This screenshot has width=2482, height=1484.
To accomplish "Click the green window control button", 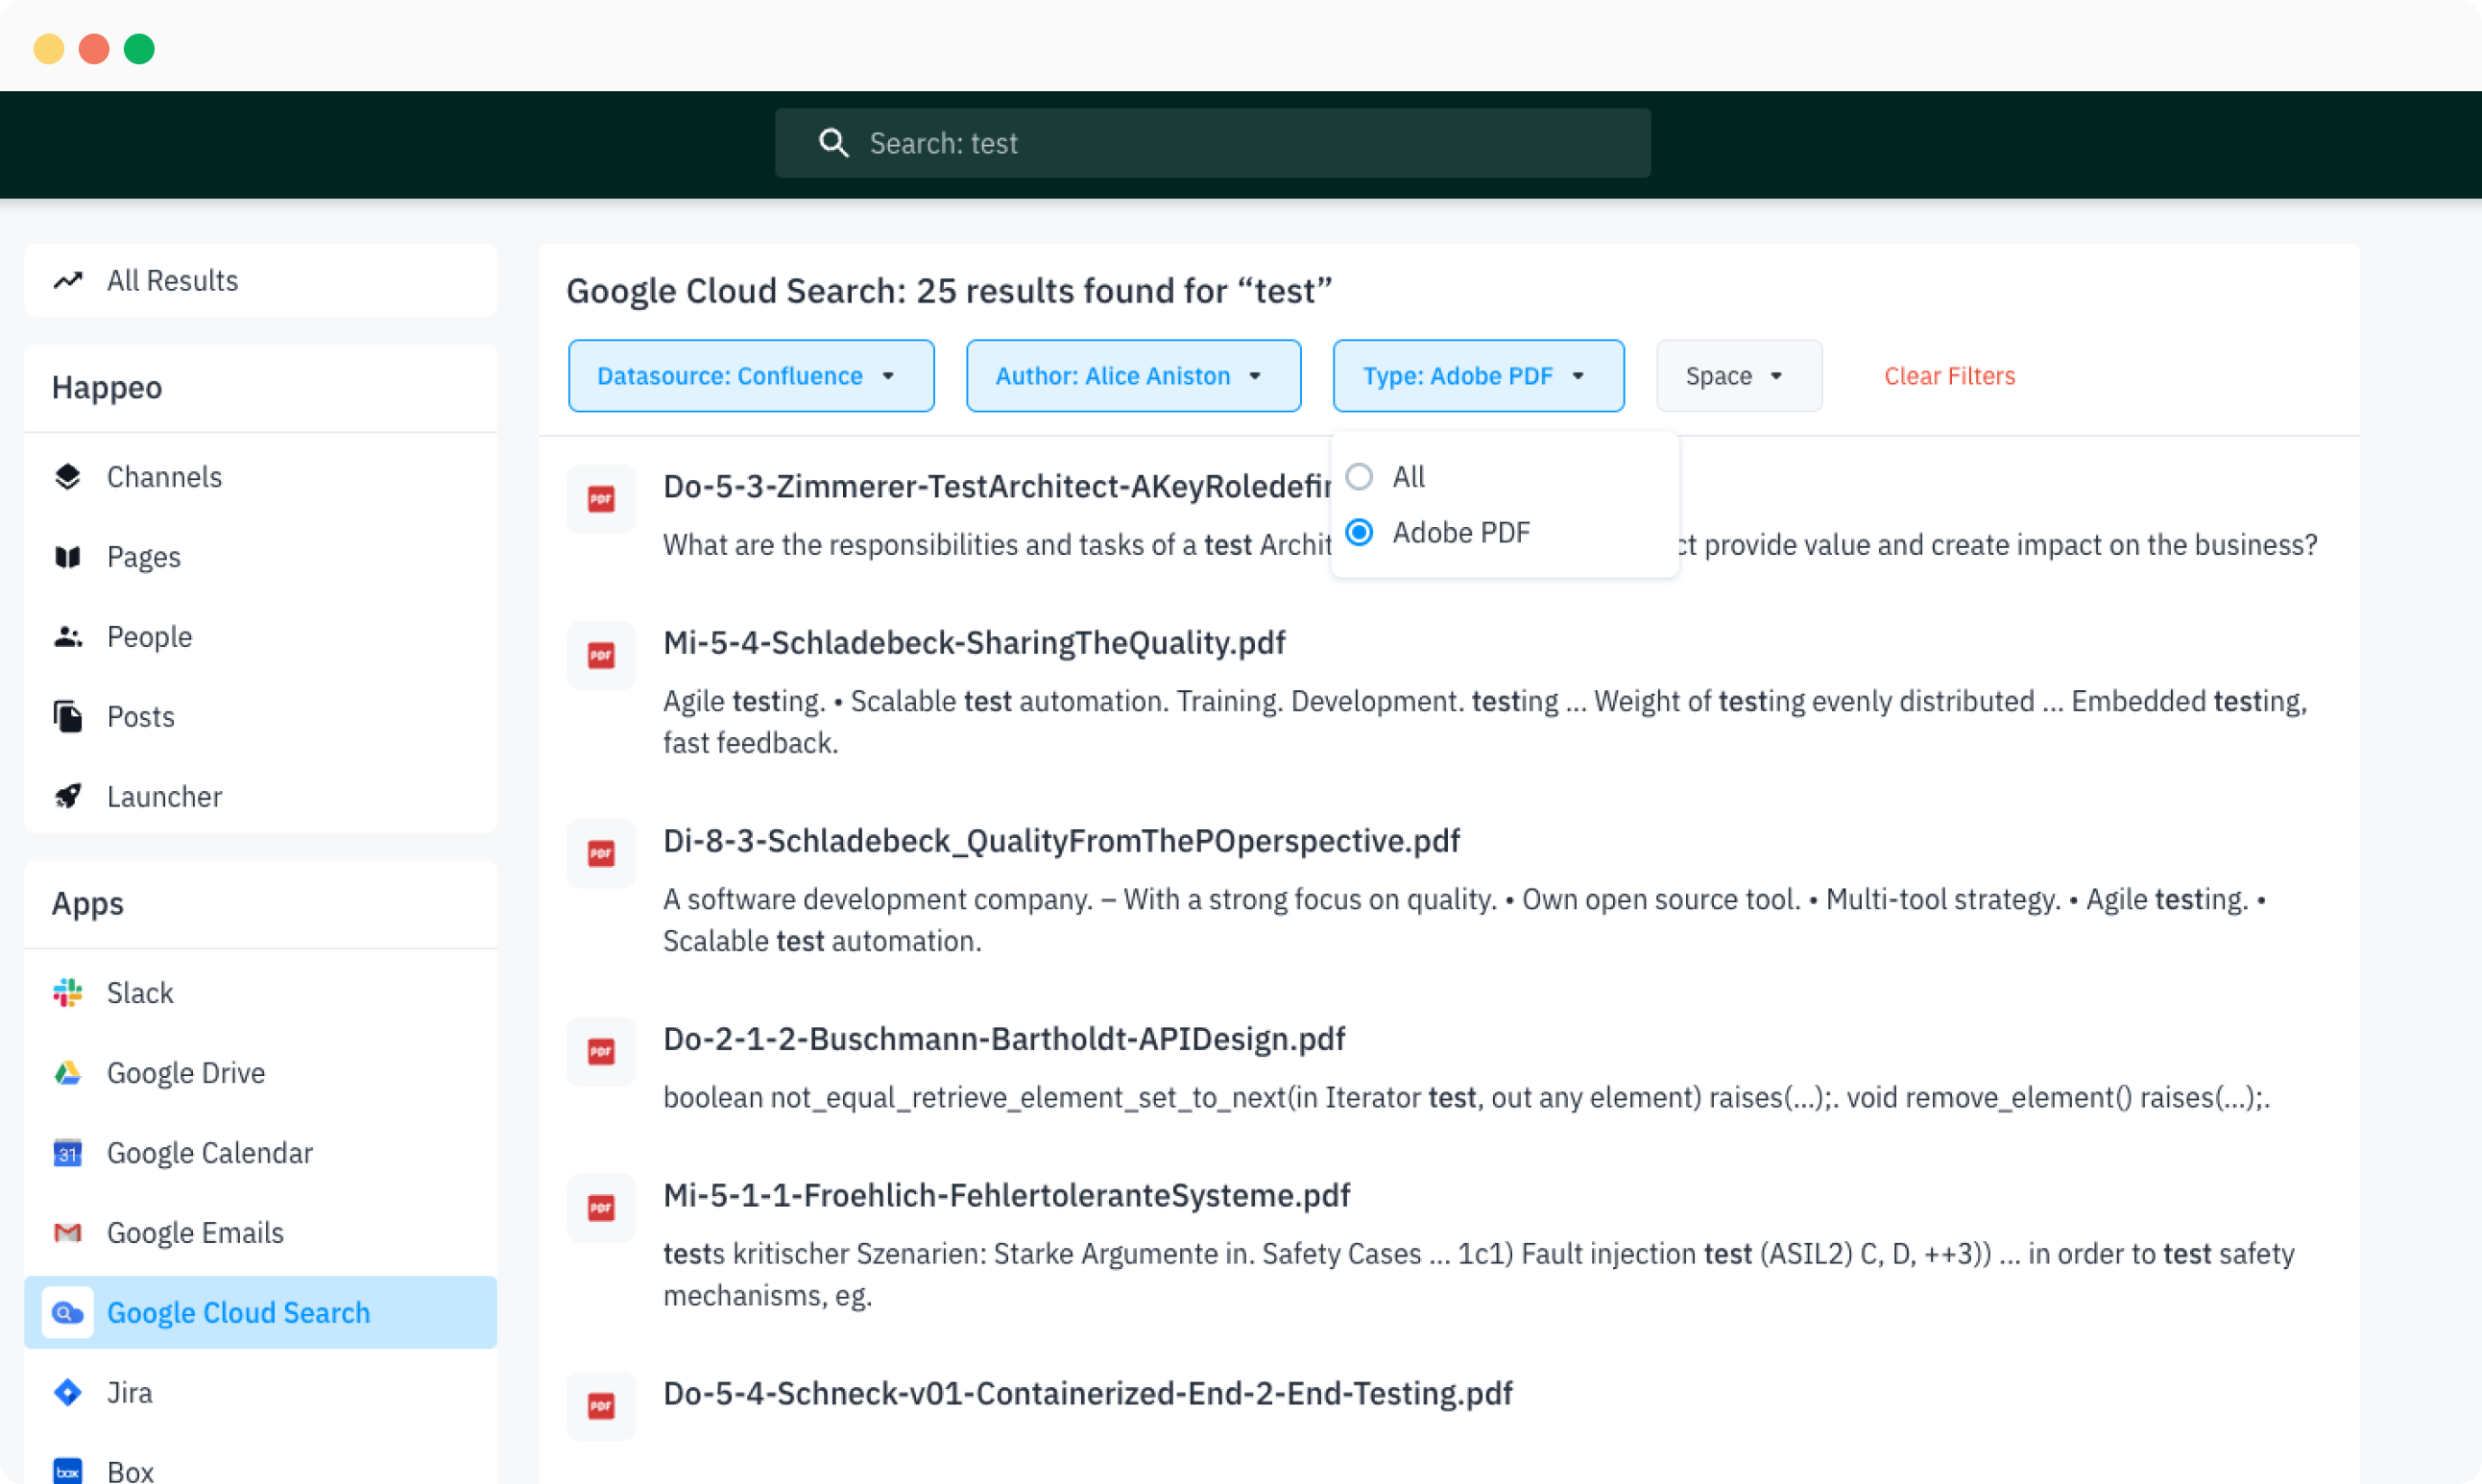I will [139, 49].
